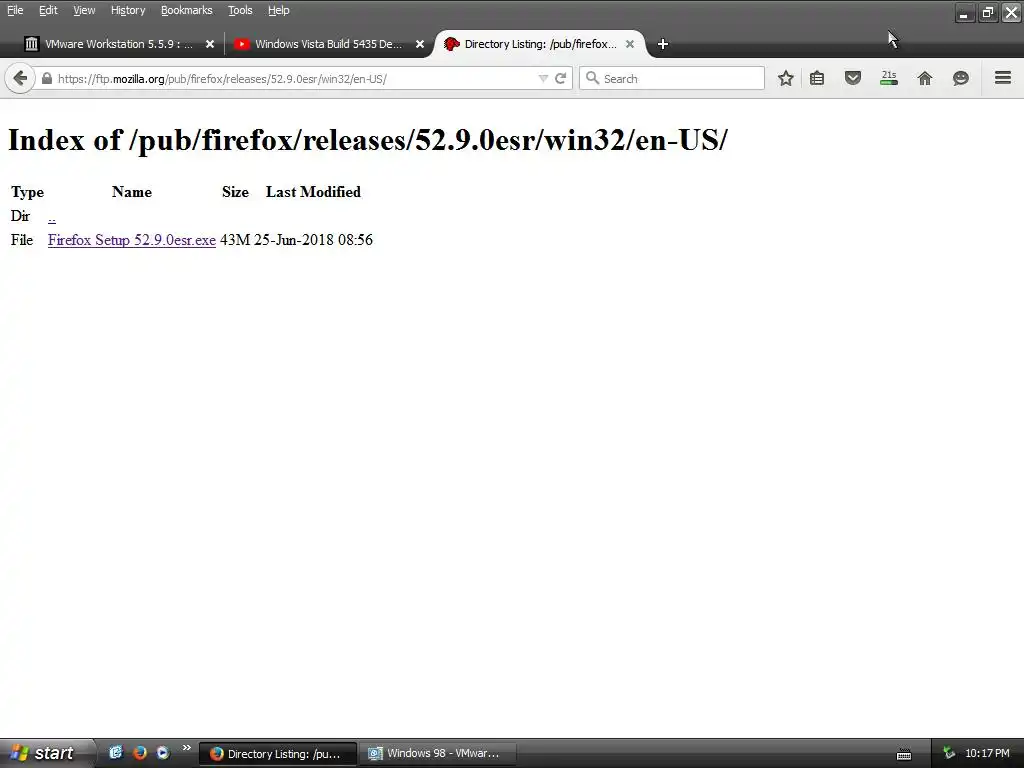
Task: Open the Edit menu
Action: (48, 10)
